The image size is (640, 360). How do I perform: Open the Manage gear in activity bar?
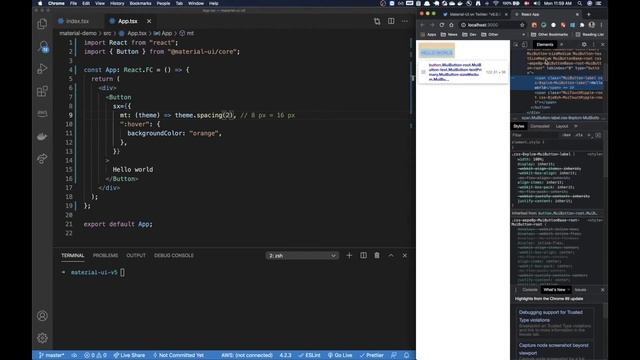click(x=42, y=338)
